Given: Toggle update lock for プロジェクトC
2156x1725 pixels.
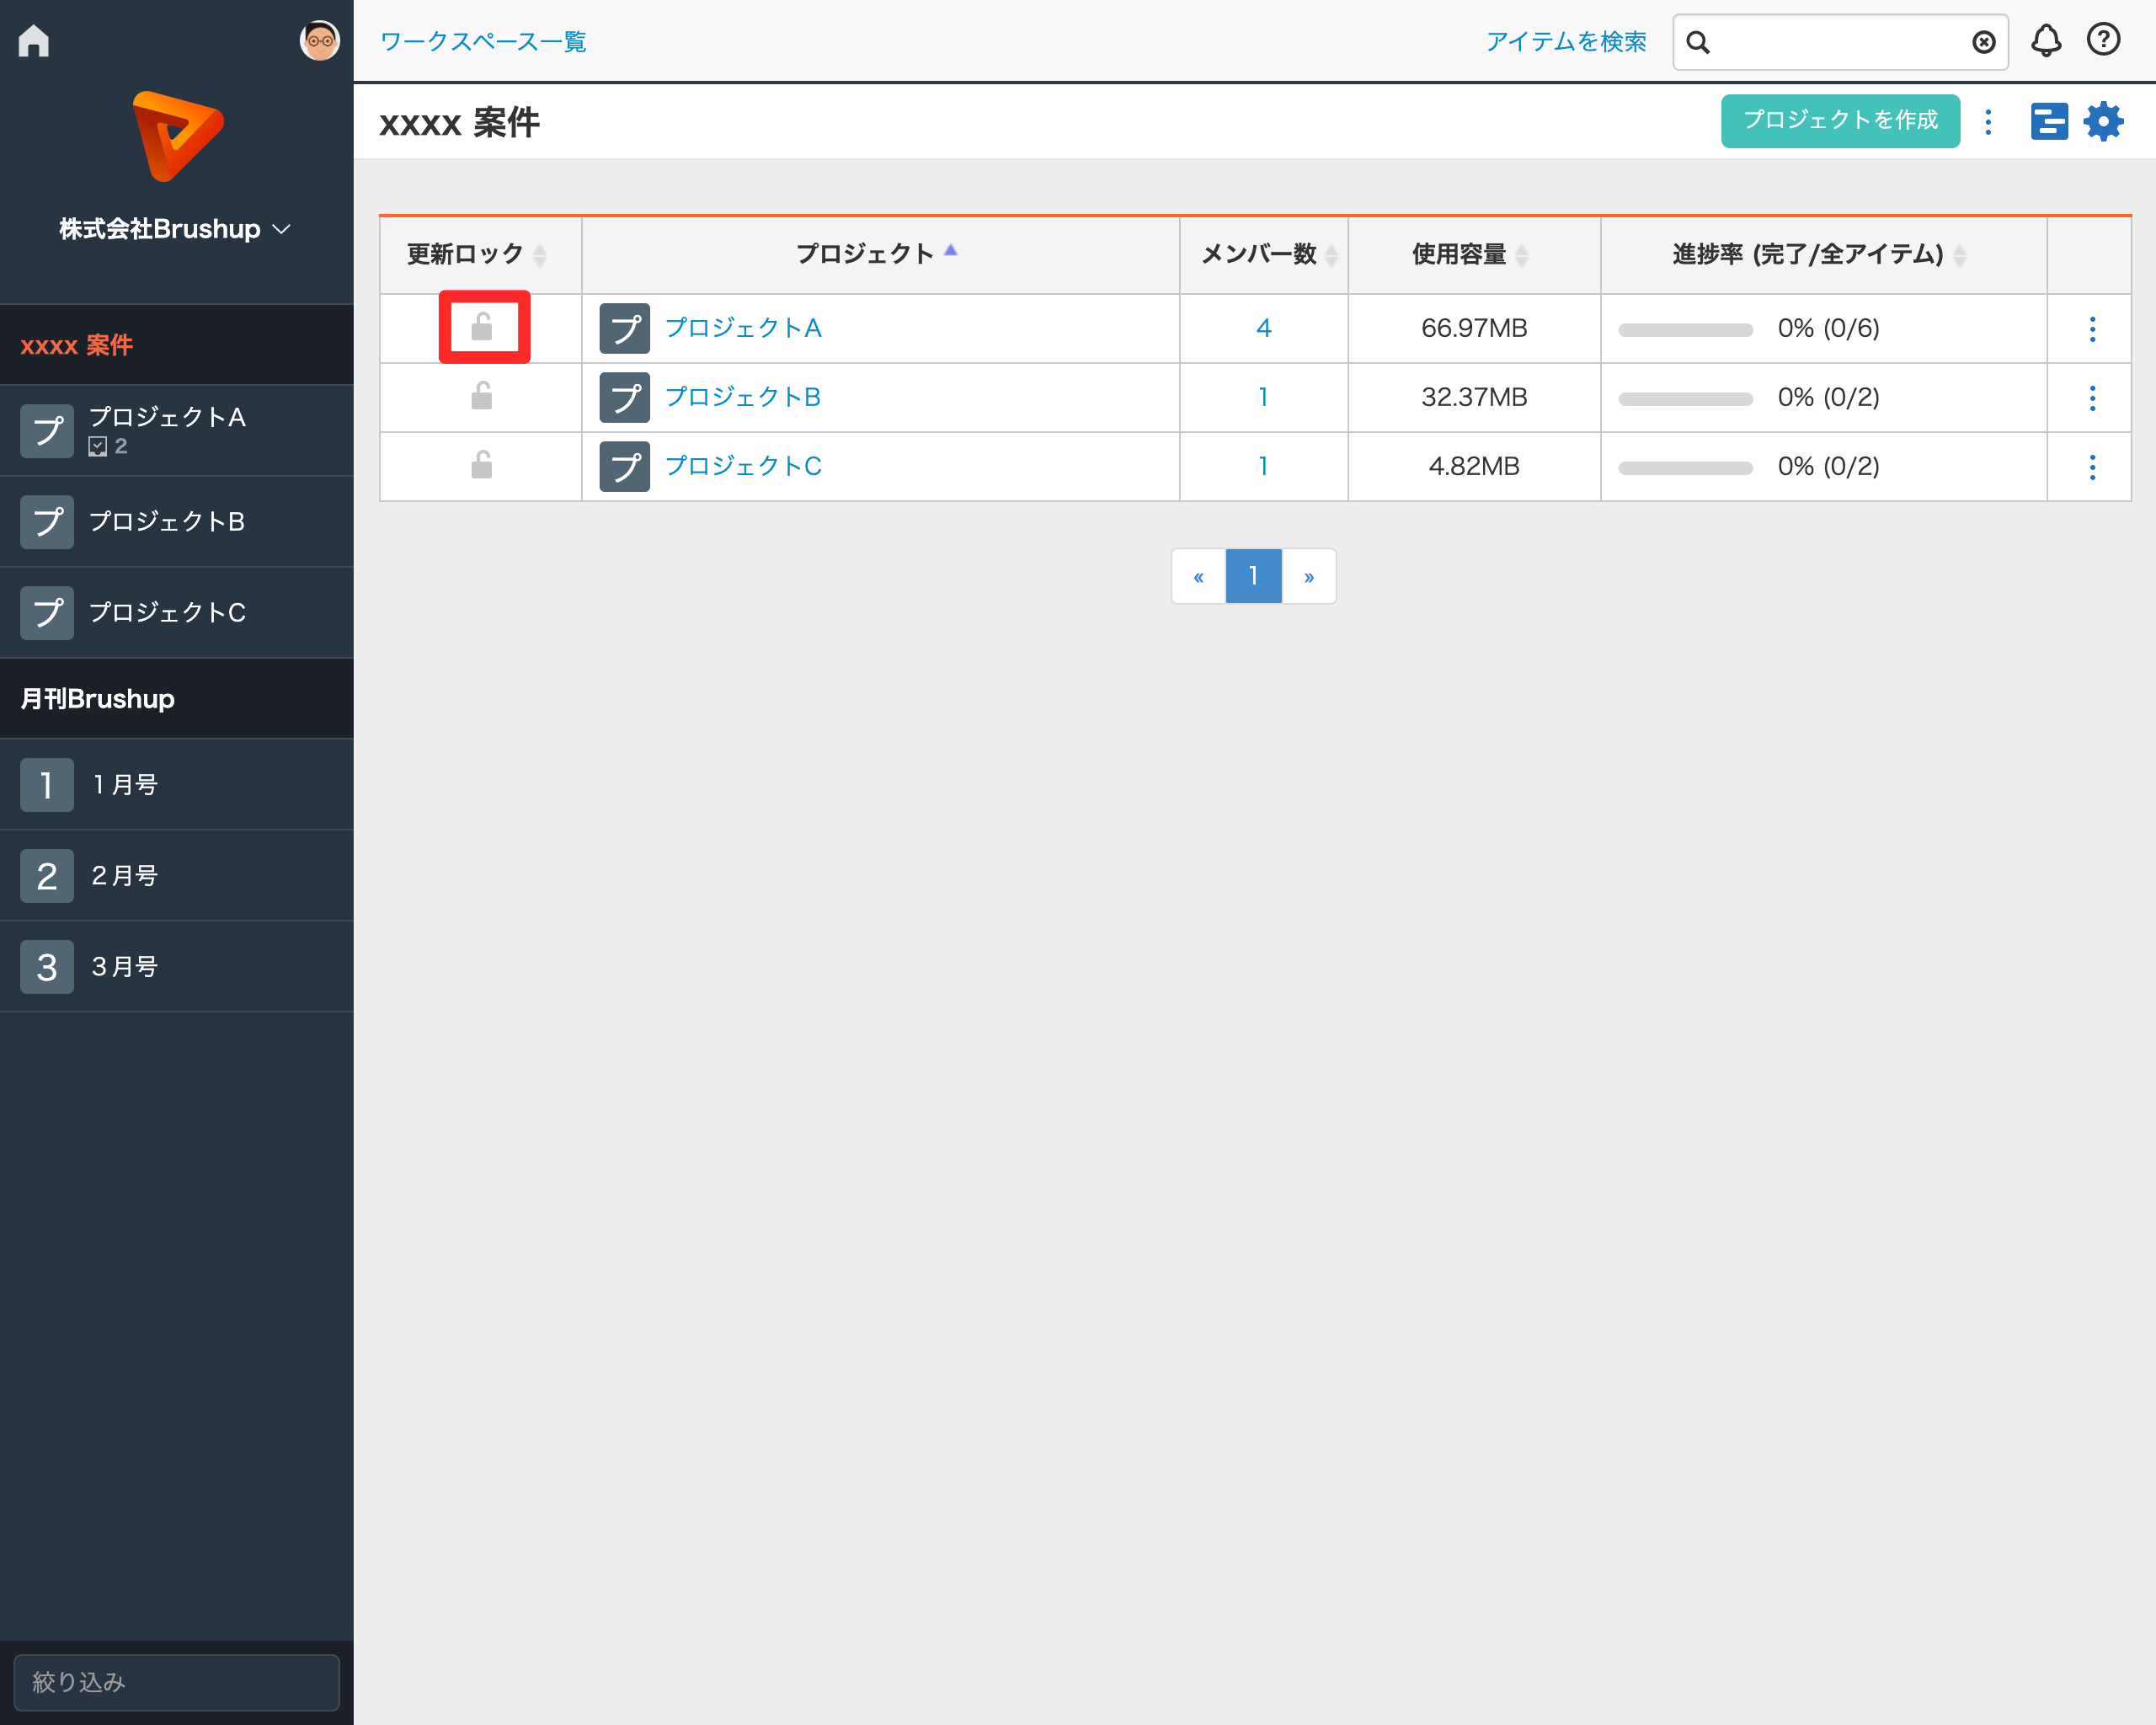Looking at the screenshot, I should [x=482, y=465].
